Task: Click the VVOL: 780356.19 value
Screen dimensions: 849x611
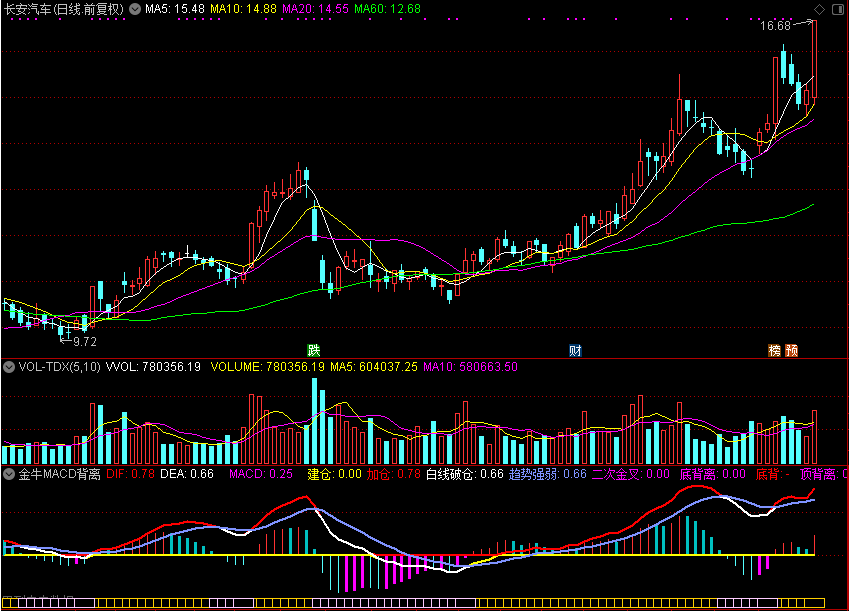Action: [153, 367]
